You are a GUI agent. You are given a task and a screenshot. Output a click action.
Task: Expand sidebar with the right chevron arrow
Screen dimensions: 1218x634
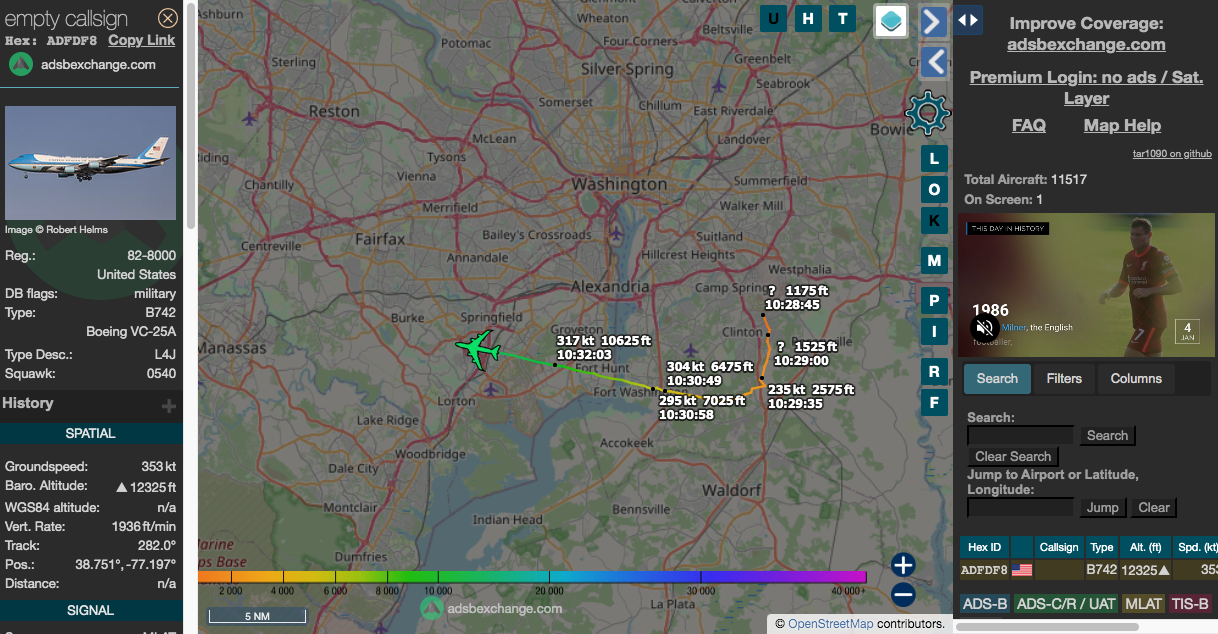click(933, 21)
